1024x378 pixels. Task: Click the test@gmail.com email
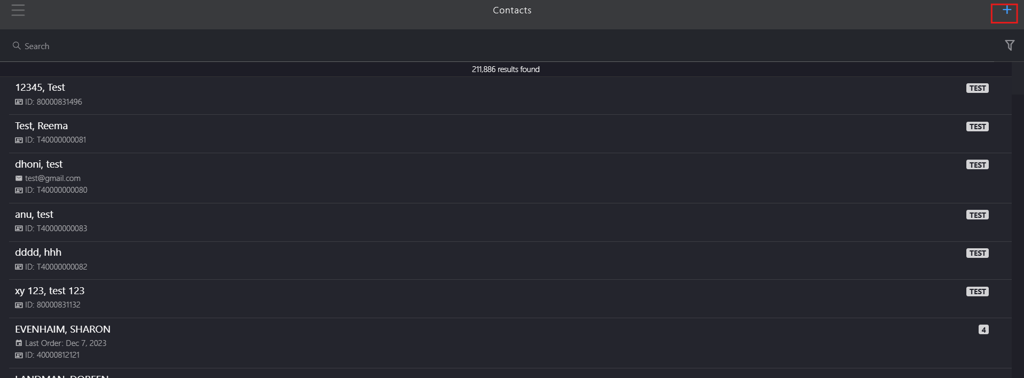pyautogui.click(x=53, y=178)
